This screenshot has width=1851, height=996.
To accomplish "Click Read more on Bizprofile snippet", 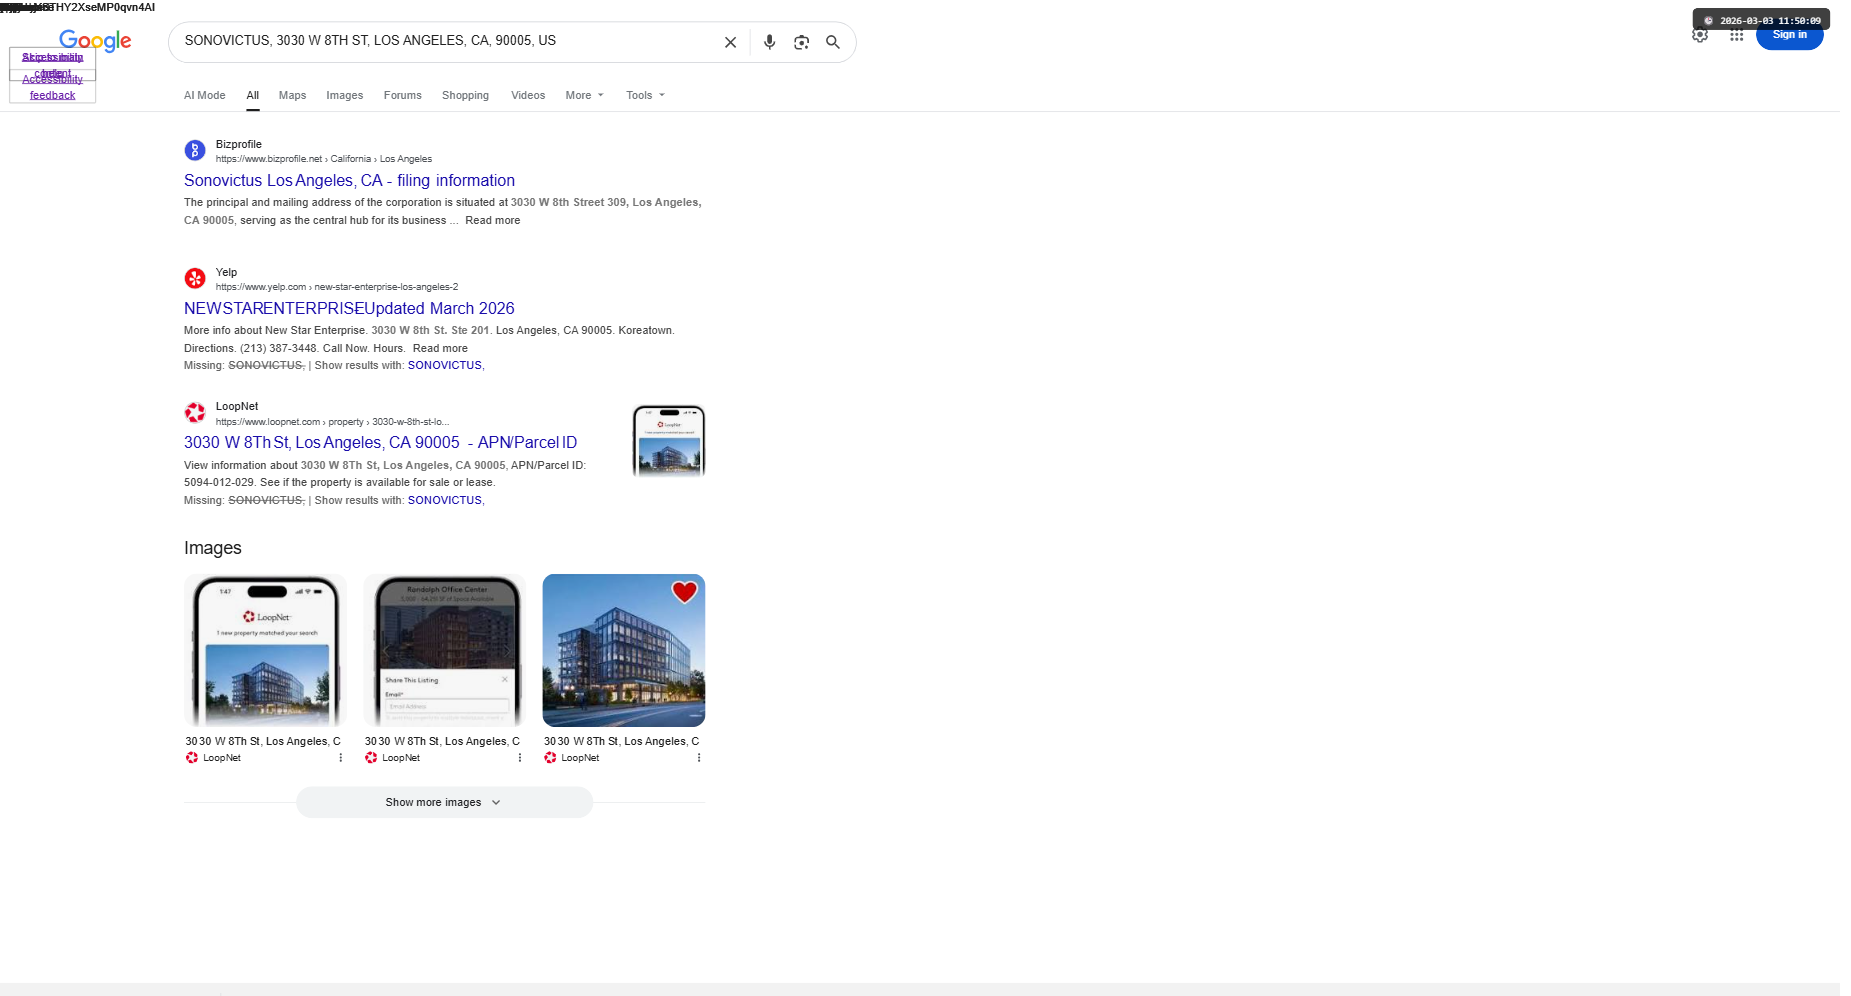I will click(x=493, y=221).
